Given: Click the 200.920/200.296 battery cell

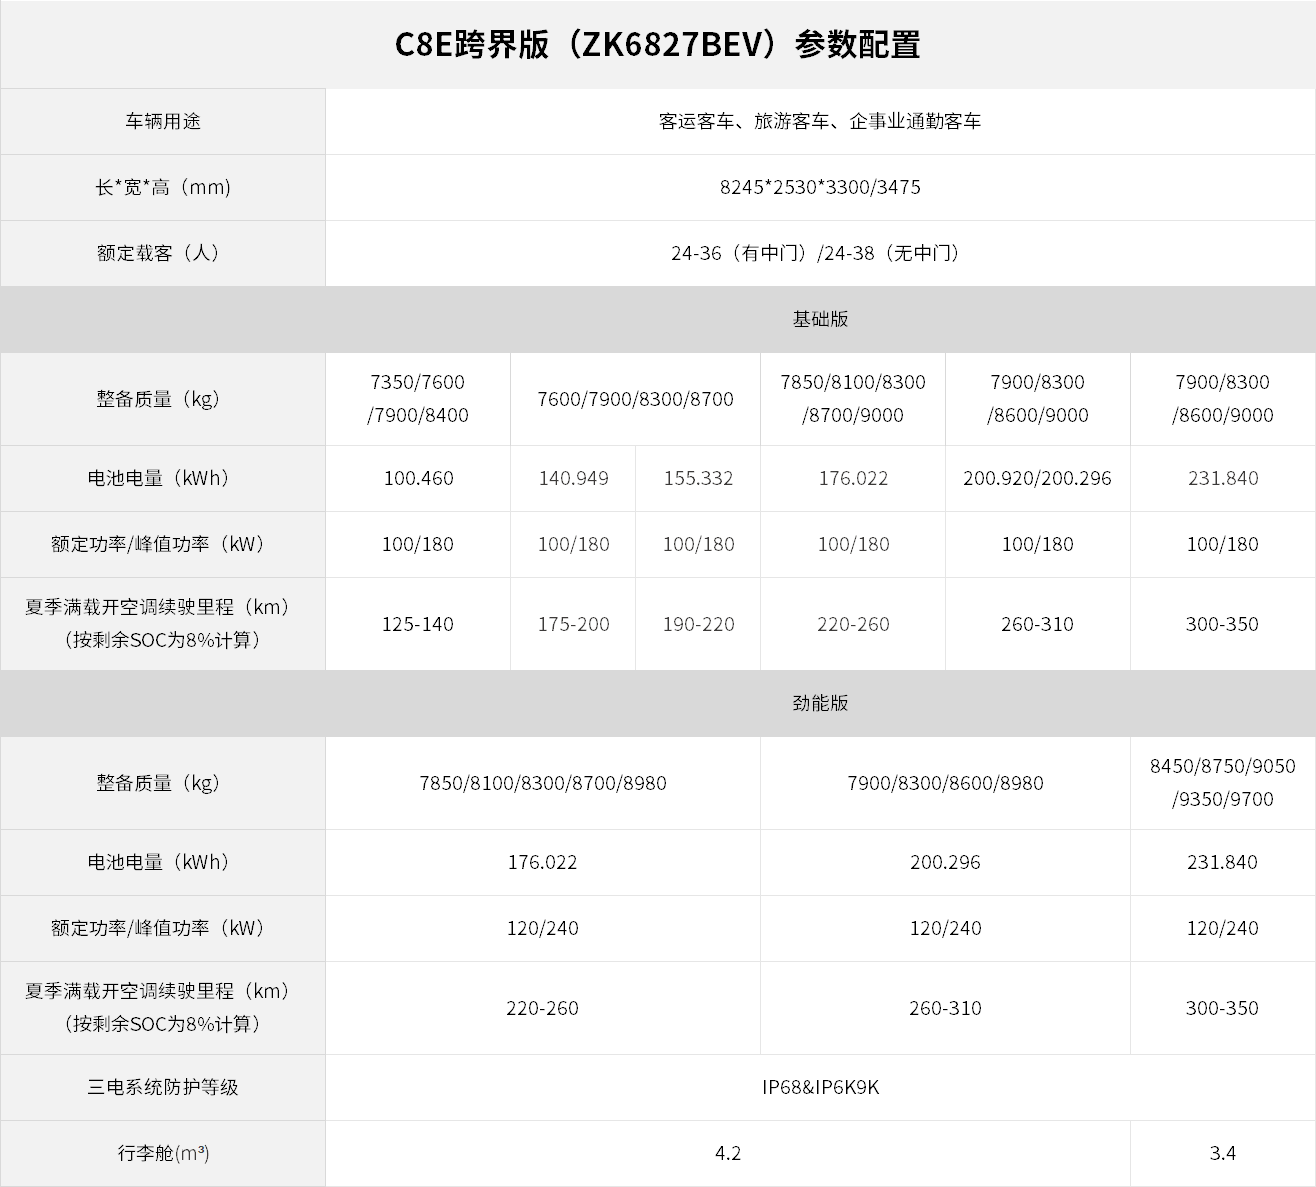Looking at the screenshot, I should (x=1038, y=478).
